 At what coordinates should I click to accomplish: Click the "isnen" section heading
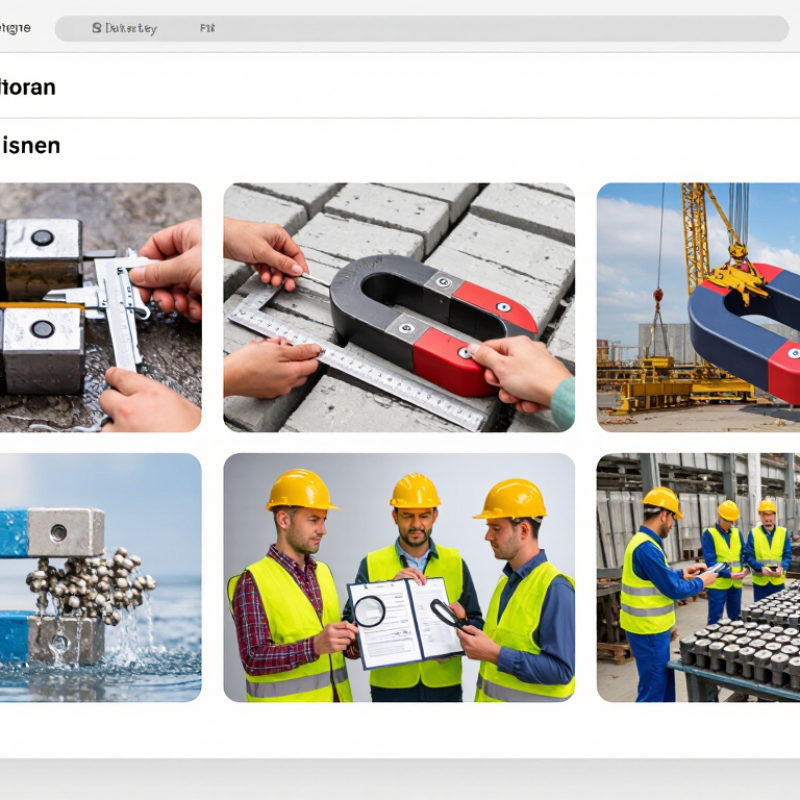click(30, 146)
